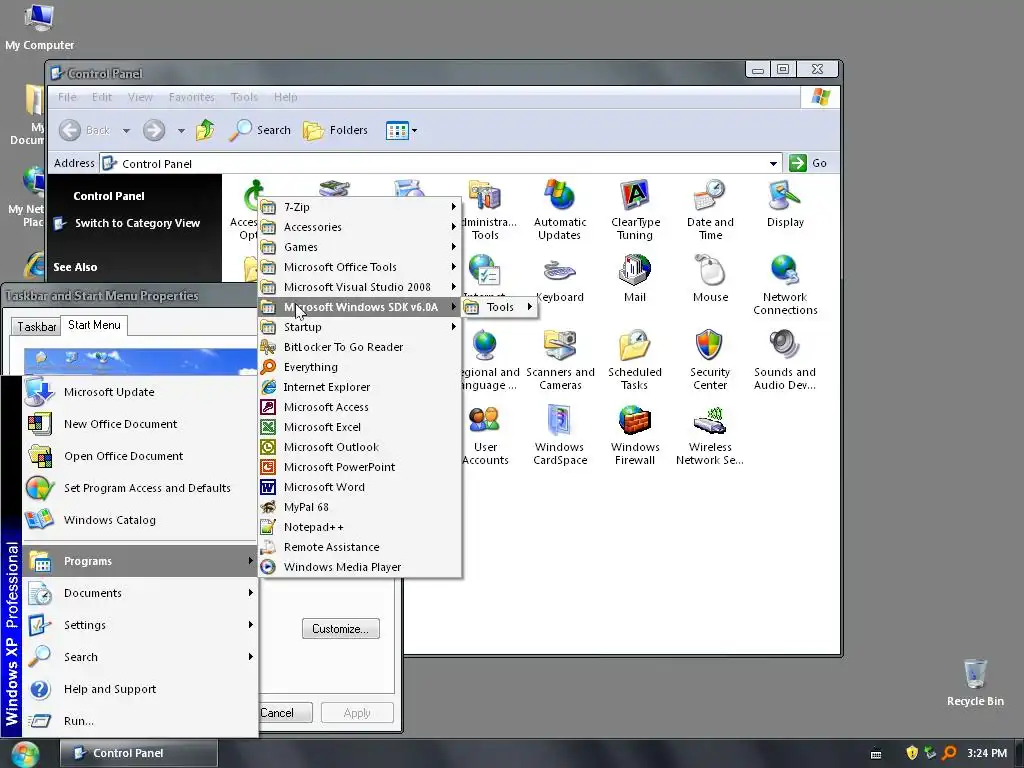
Task: Open Recycle Bin on desktop
Action: click(975, 682)
